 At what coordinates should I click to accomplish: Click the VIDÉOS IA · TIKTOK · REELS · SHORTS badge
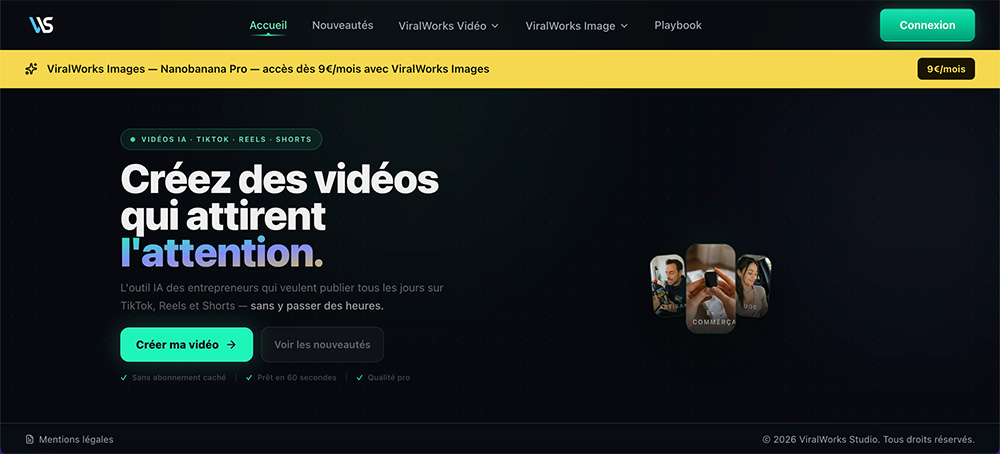pyautogui.click(x=221, y=139)
